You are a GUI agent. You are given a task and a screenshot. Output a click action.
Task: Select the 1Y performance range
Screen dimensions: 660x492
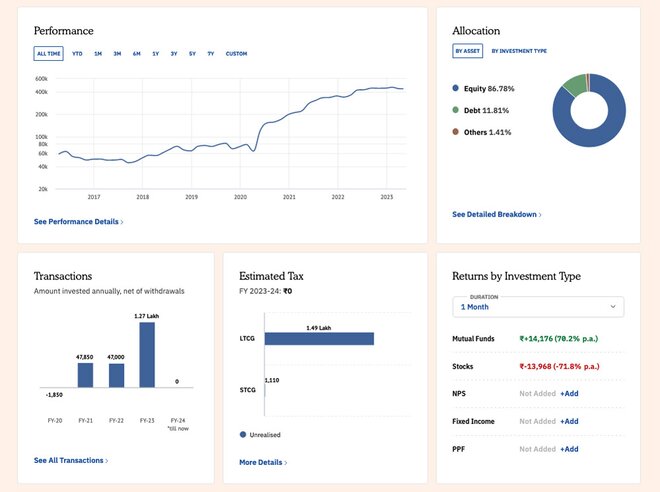[155, 53]
